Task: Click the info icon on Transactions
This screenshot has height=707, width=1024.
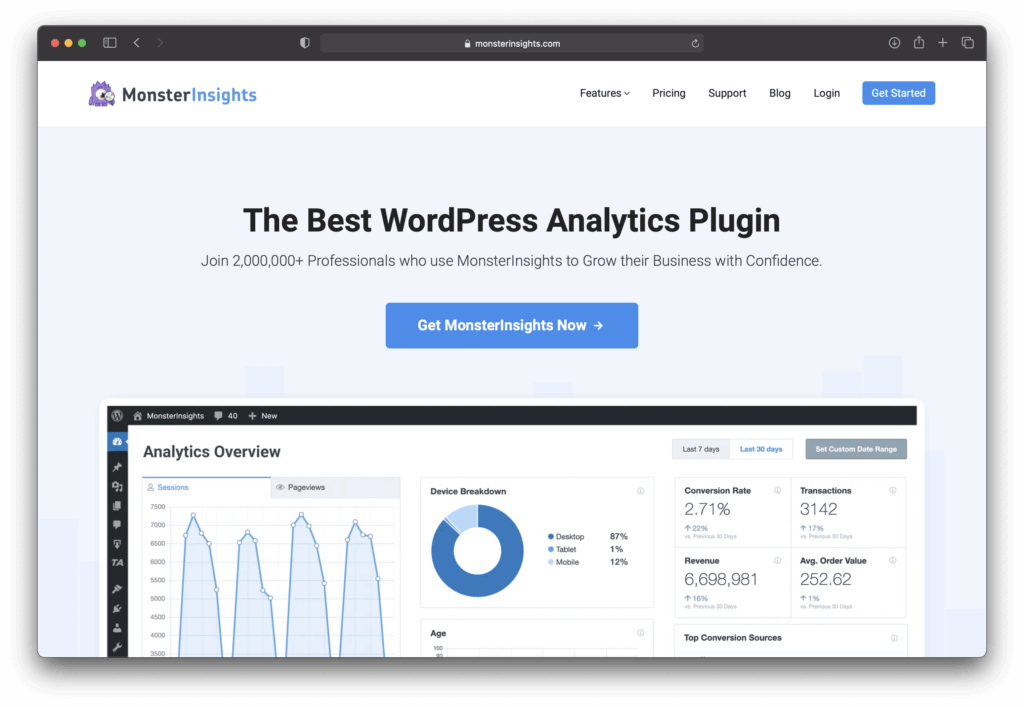Action: (x=893, y=490)
